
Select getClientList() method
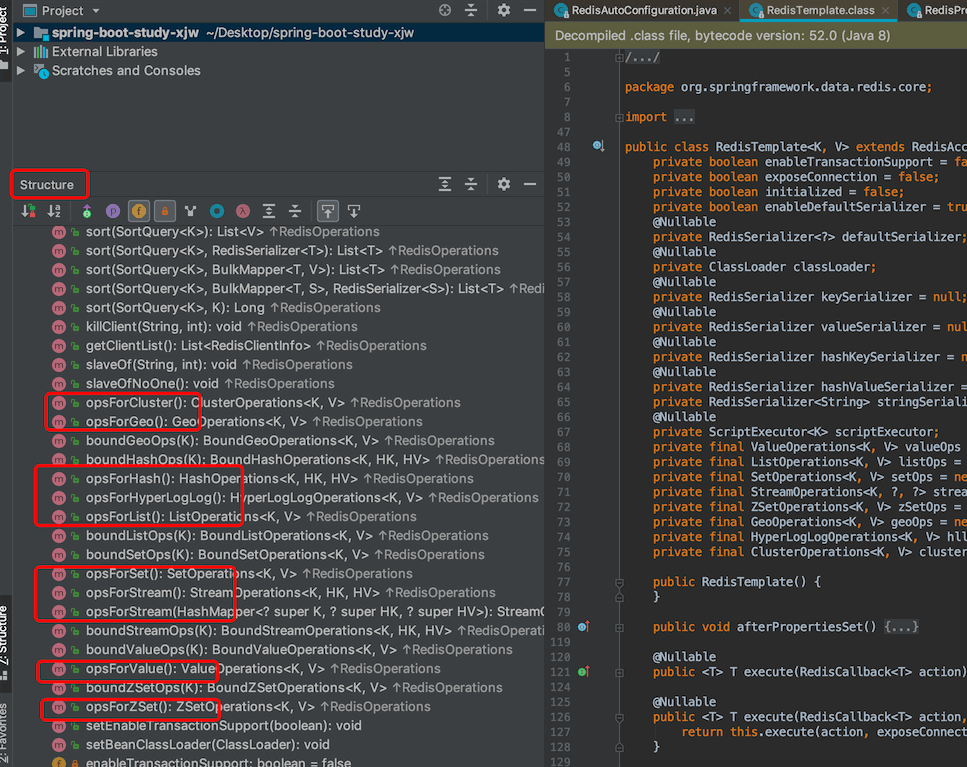(x=256, y=346)
